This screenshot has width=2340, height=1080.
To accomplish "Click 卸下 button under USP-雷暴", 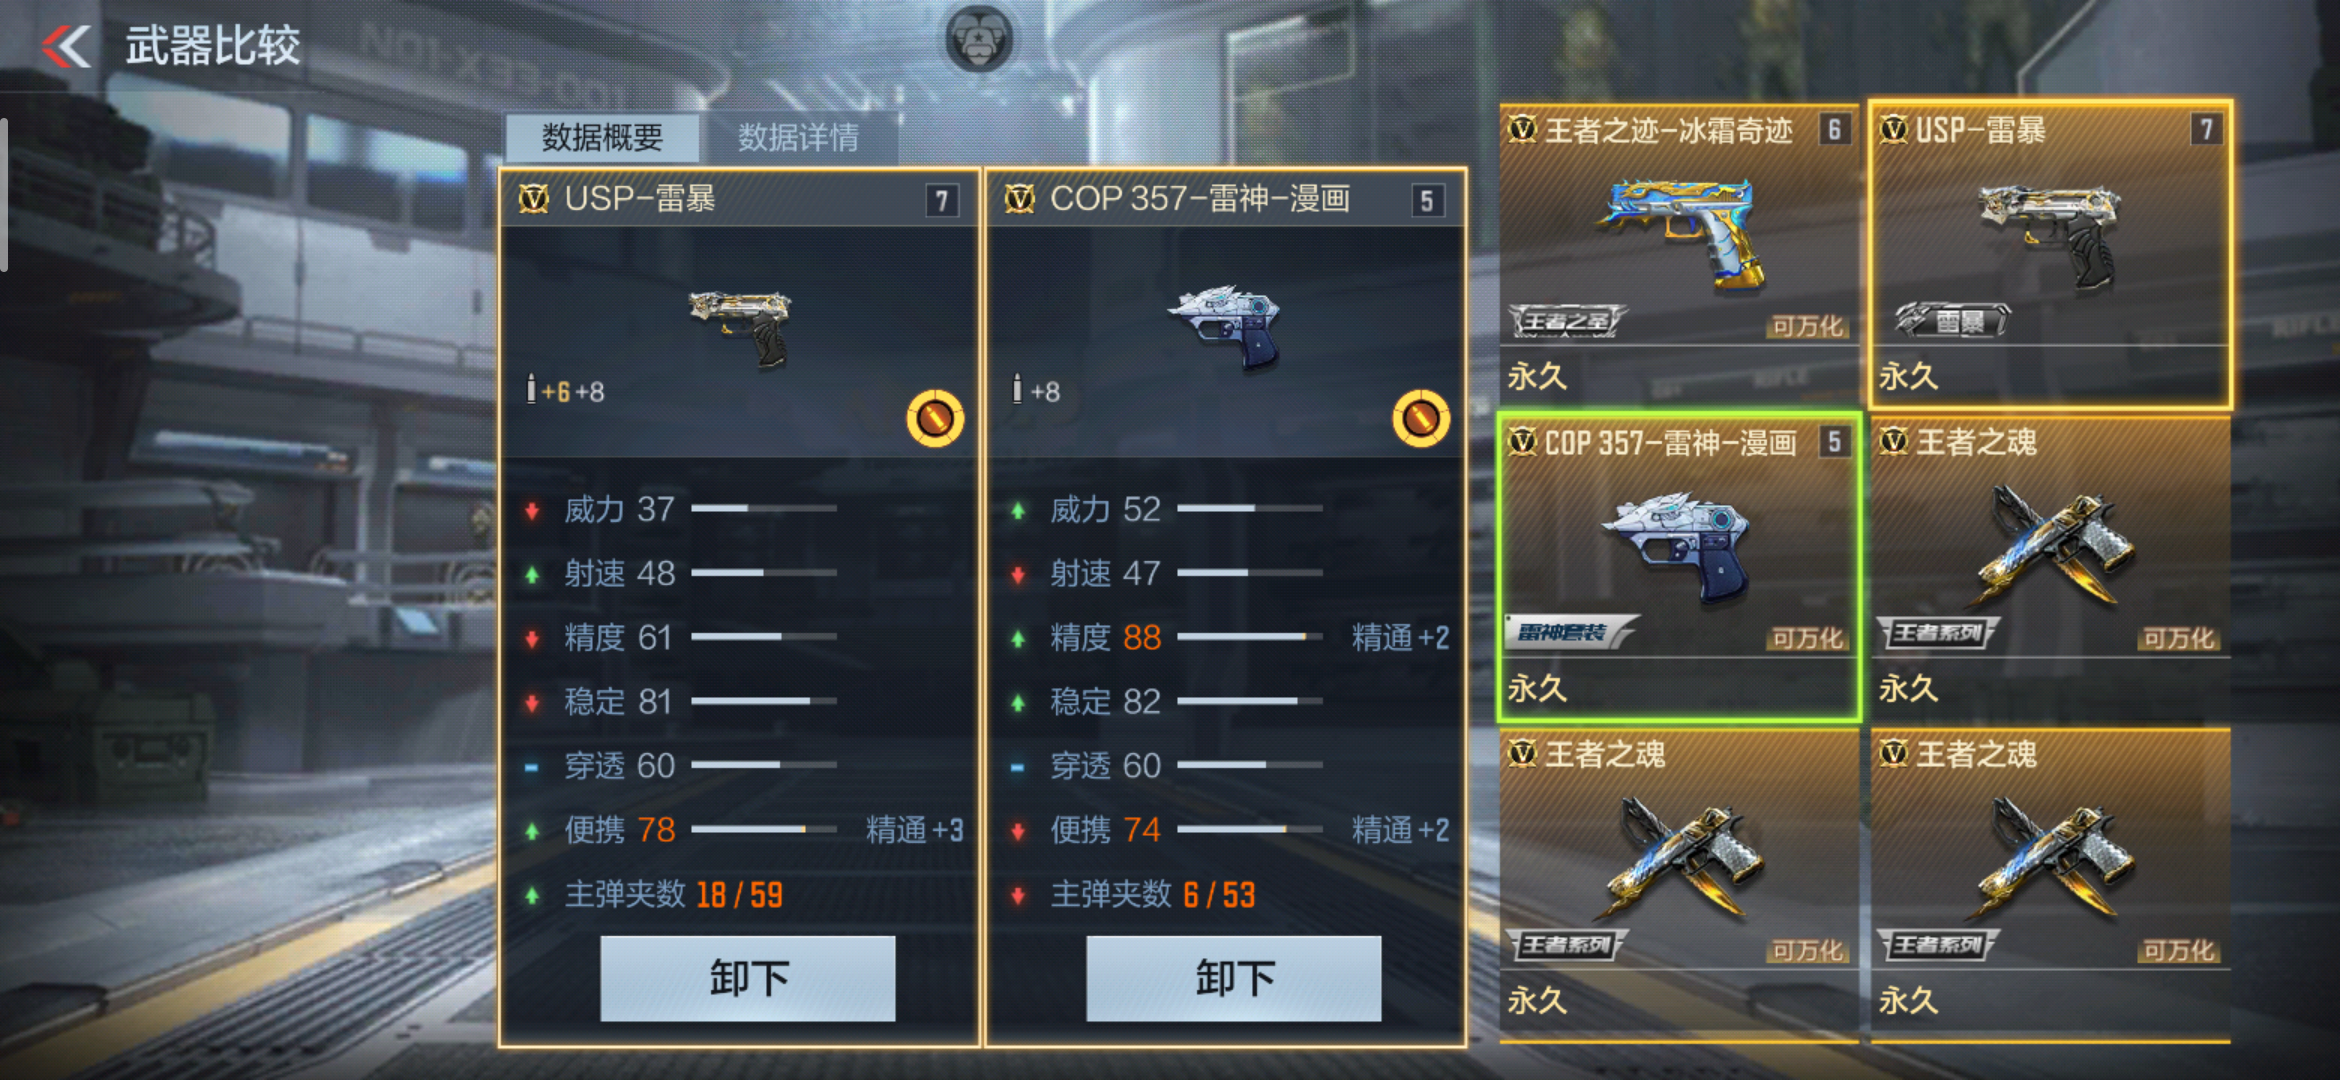I will 748,978.
